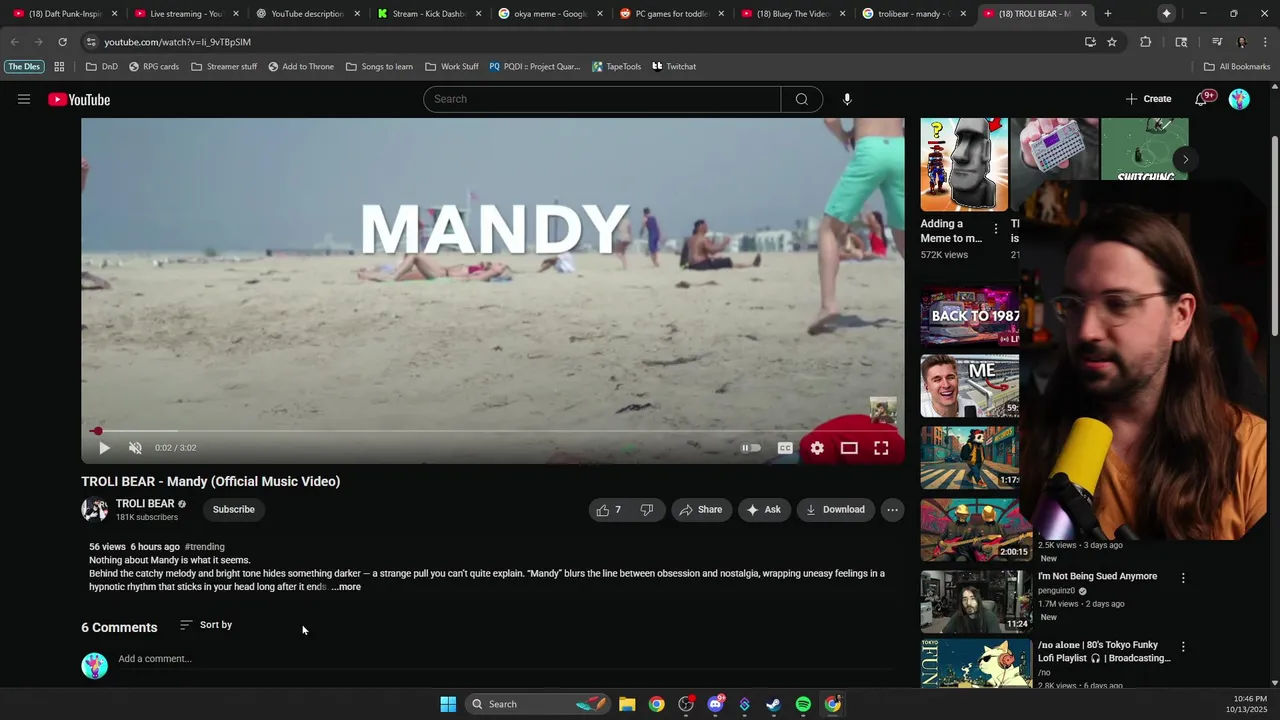Expand description with ...more
Viewport: 1280px width, 720px height.
click(x=346, y=587)
